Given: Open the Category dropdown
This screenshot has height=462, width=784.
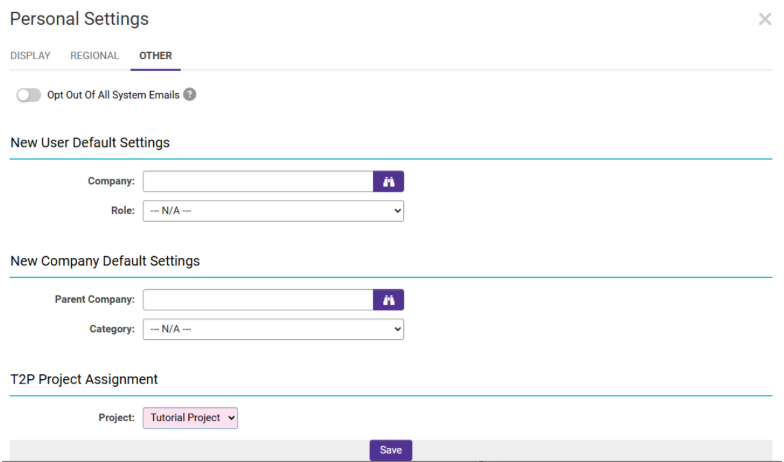Looking at the screenshot, I should pos(273,329).
